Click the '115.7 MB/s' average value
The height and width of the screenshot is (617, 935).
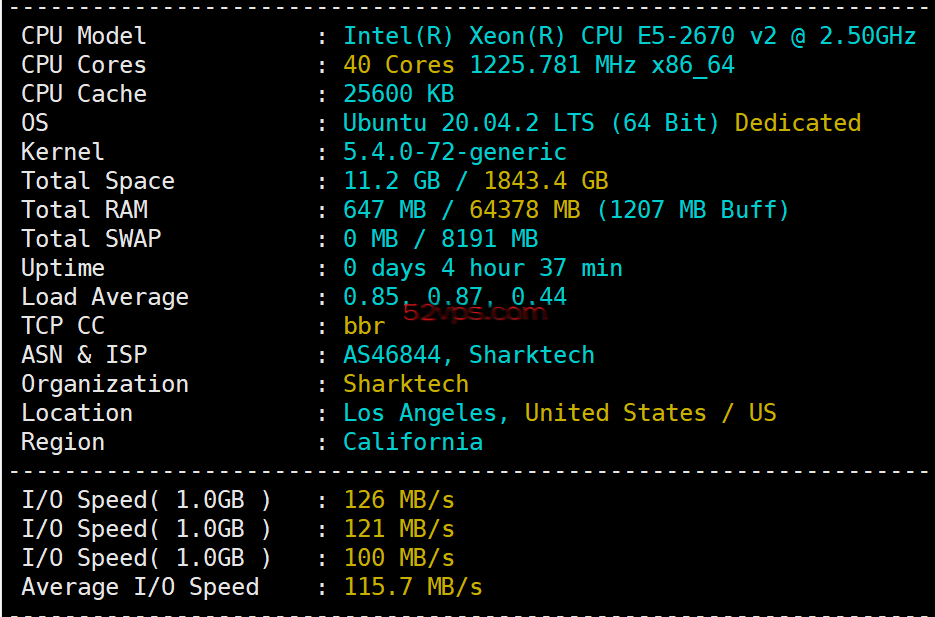pyautogui.click(x=413, y=587)
